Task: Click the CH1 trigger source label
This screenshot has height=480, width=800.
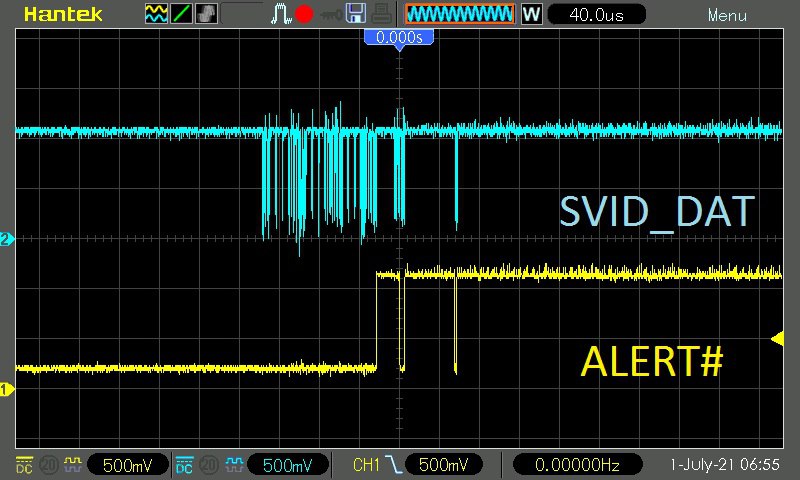Action: click(x=366, y=465)
